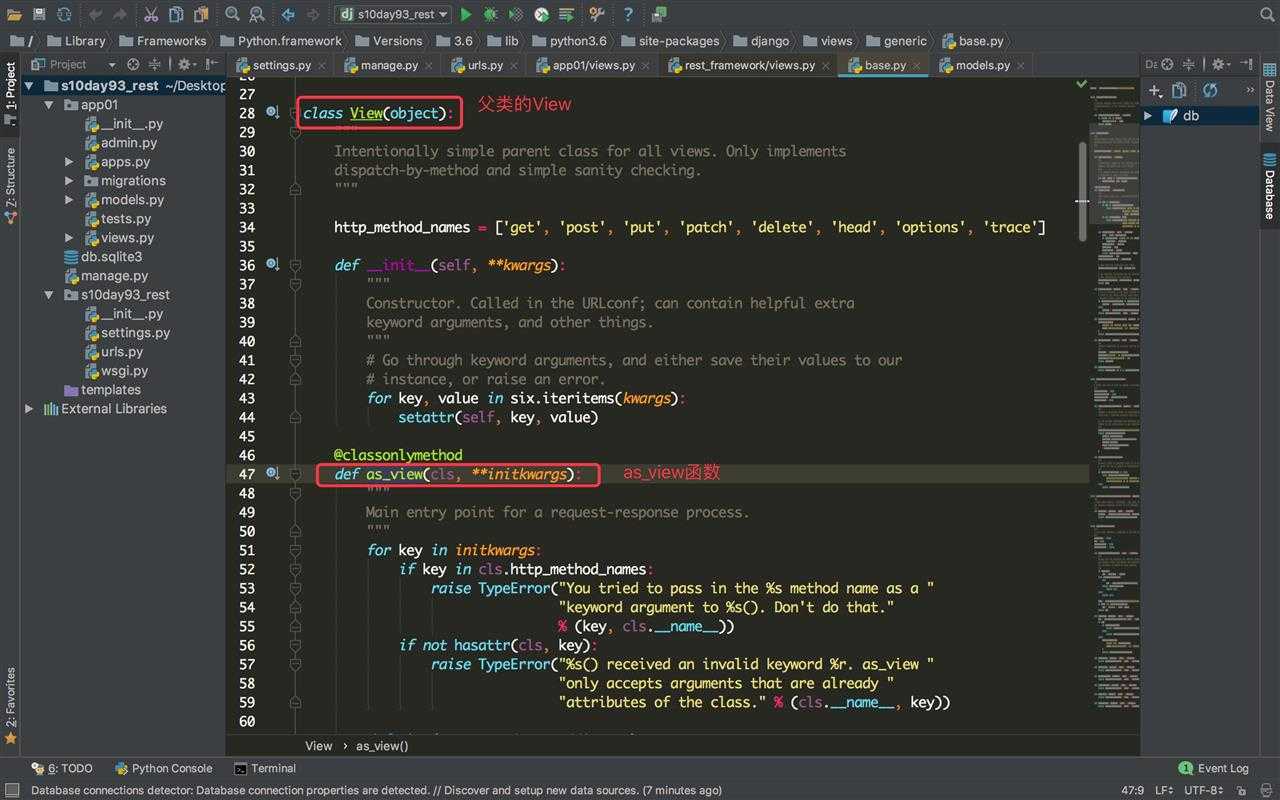Open Help with the question mark icon
This screenshot has width=1280, height=800.
[628, 14]
